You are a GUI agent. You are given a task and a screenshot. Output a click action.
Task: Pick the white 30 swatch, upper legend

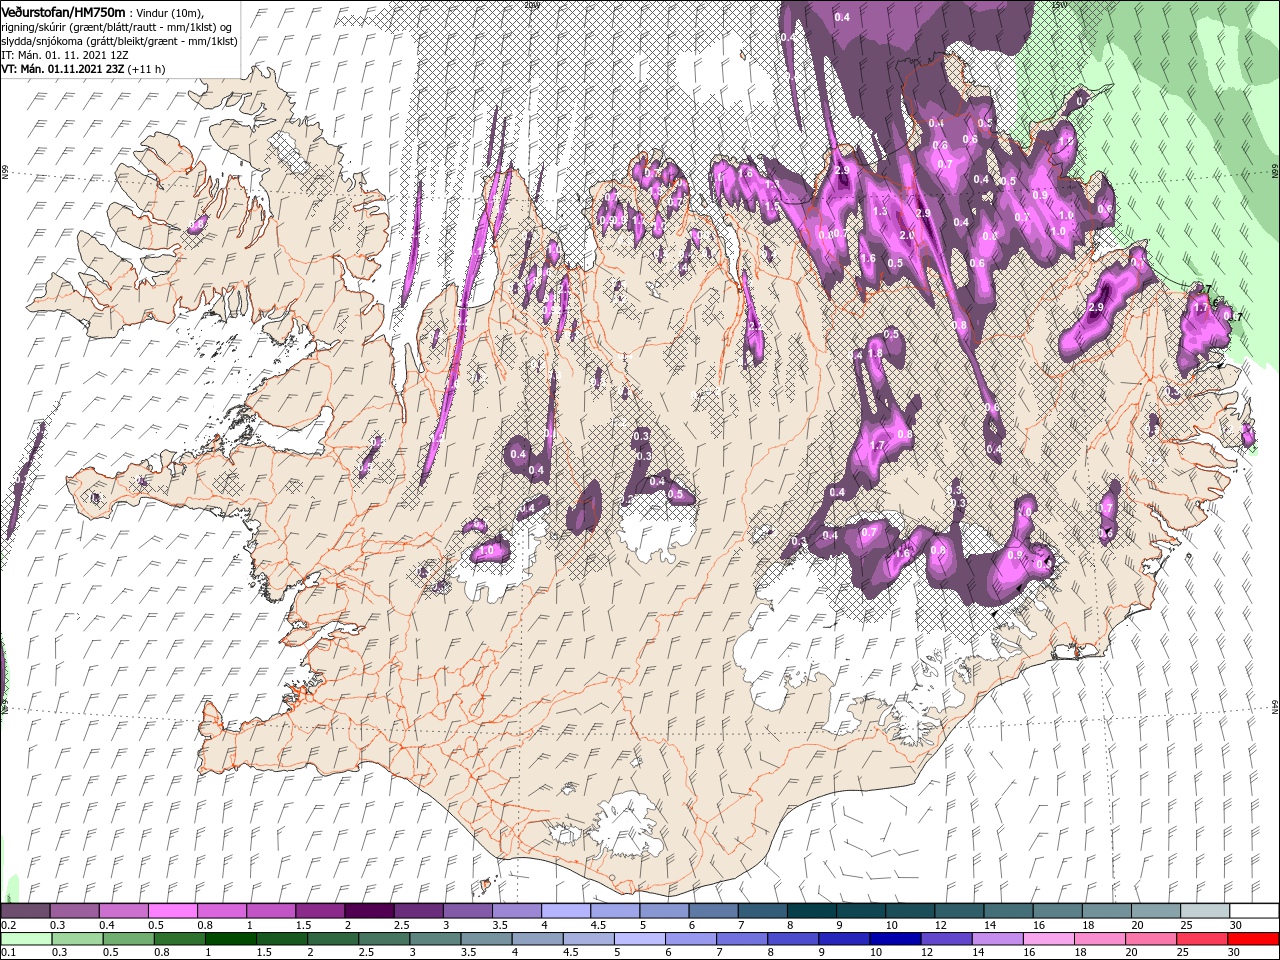1253,911
